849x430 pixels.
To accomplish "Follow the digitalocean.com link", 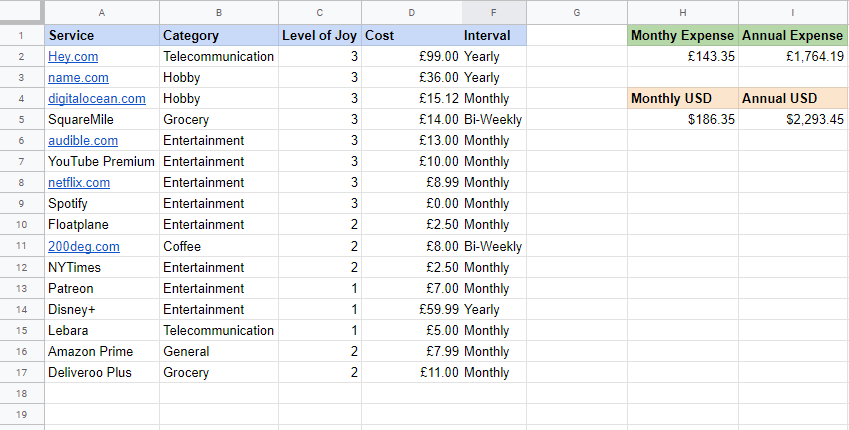I will tap(97, 99).
